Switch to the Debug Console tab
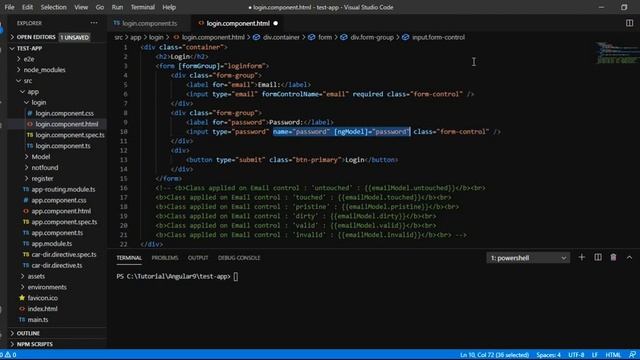The image size is (640, 360). pyautogui.click(x=239, y=258)
